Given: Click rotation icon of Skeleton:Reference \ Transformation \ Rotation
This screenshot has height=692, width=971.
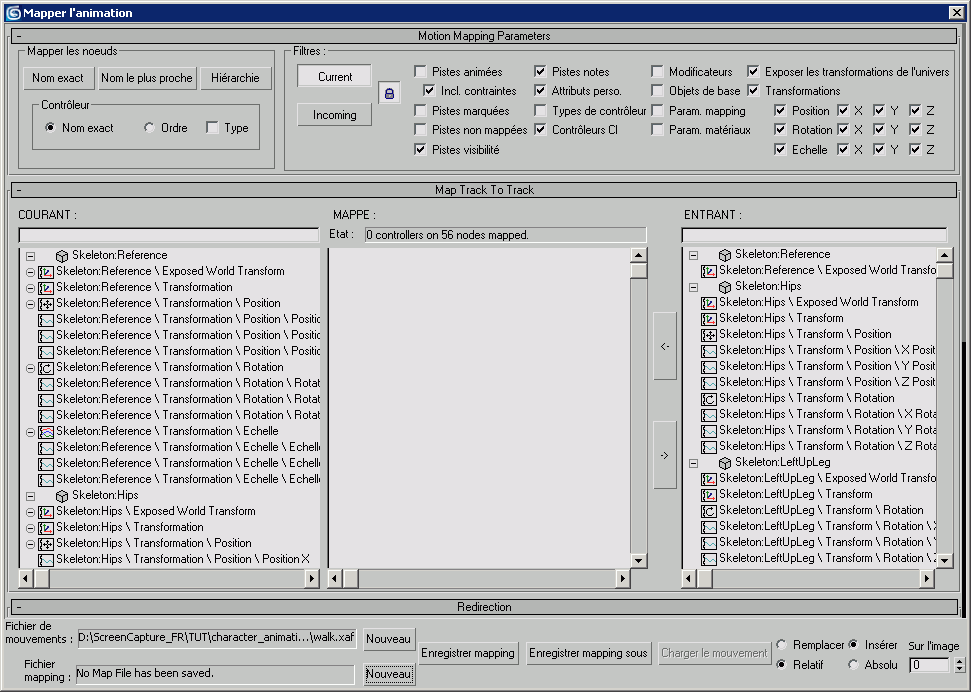Looking at the screenshot, I should 46,367.
